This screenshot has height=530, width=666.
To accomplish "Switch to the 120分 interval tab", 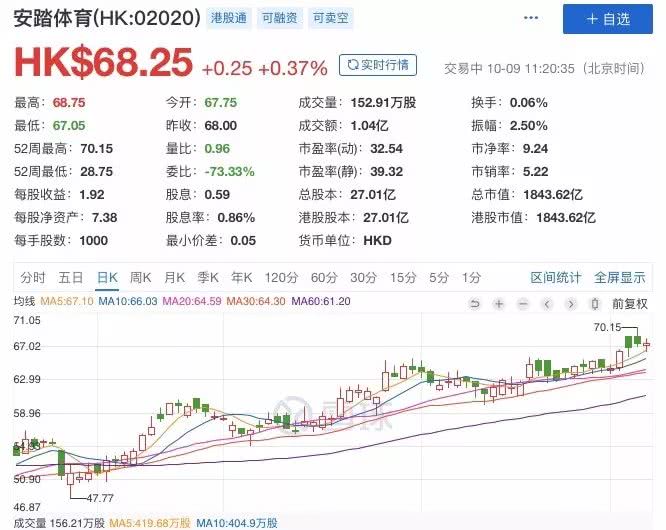I will [x=281, y=278].
